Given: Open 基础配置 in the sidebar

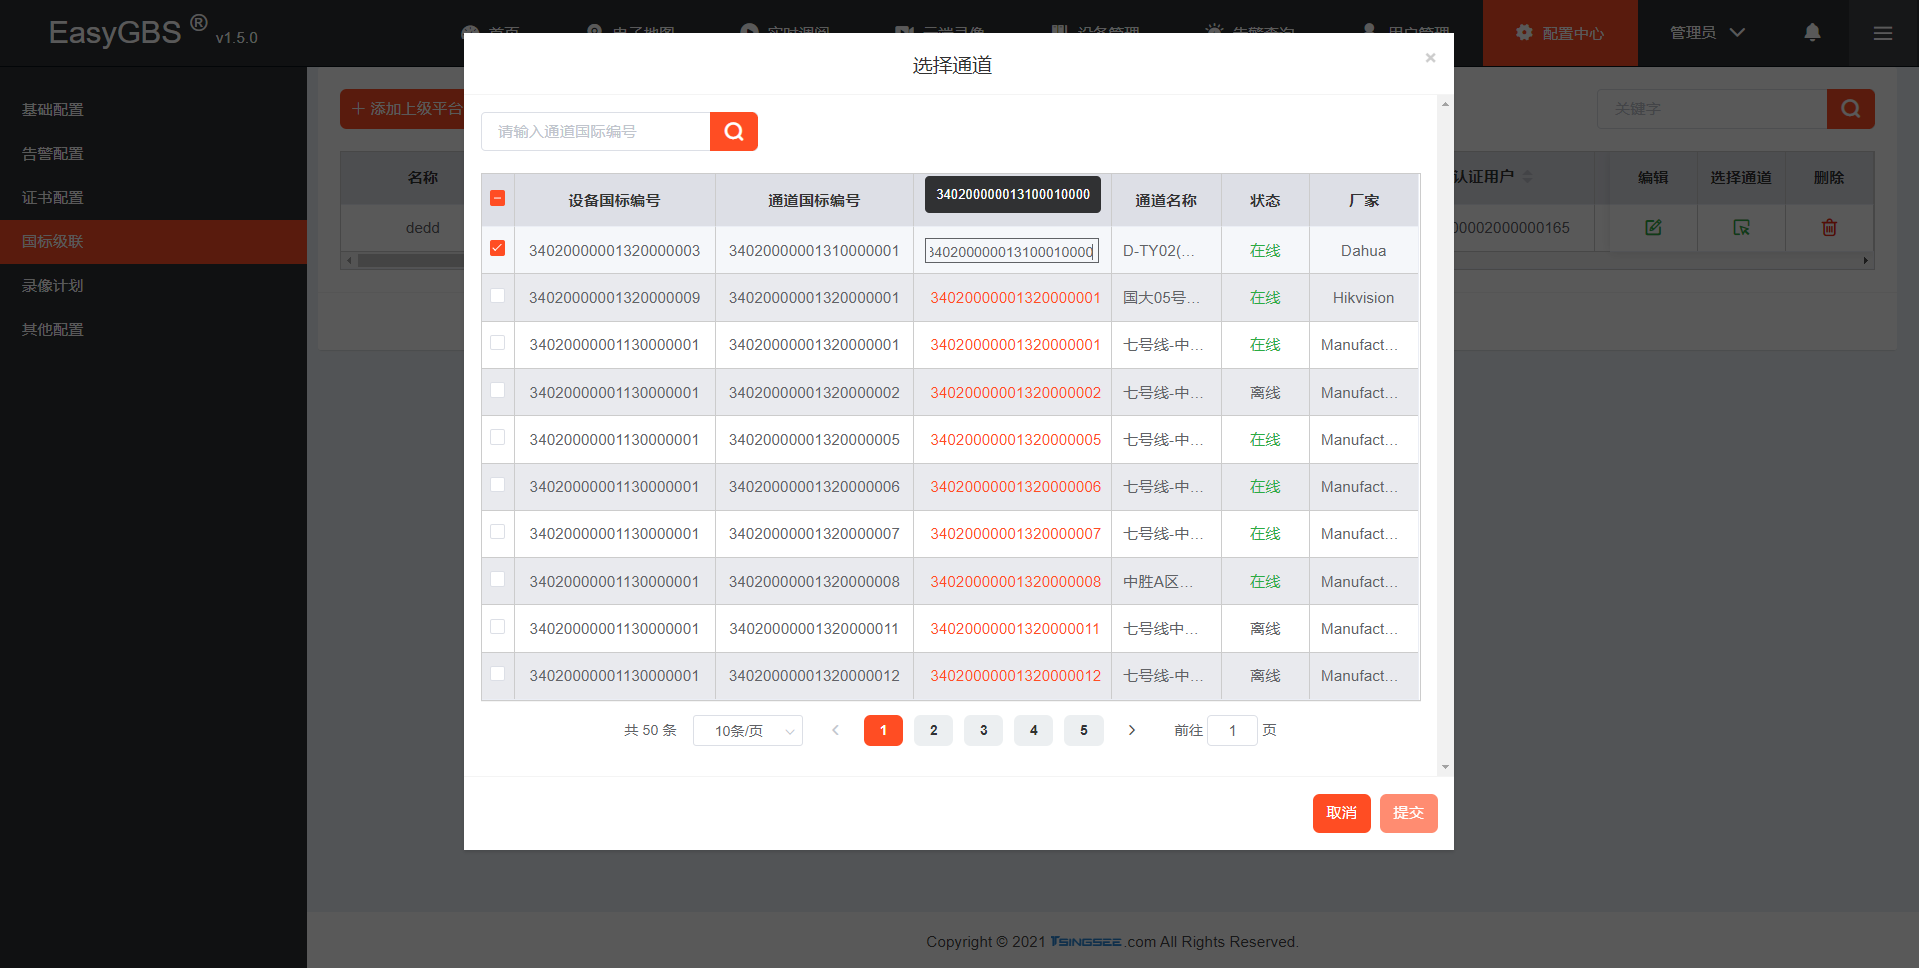Looking at the screenshot, I should [x=53, y=110].
